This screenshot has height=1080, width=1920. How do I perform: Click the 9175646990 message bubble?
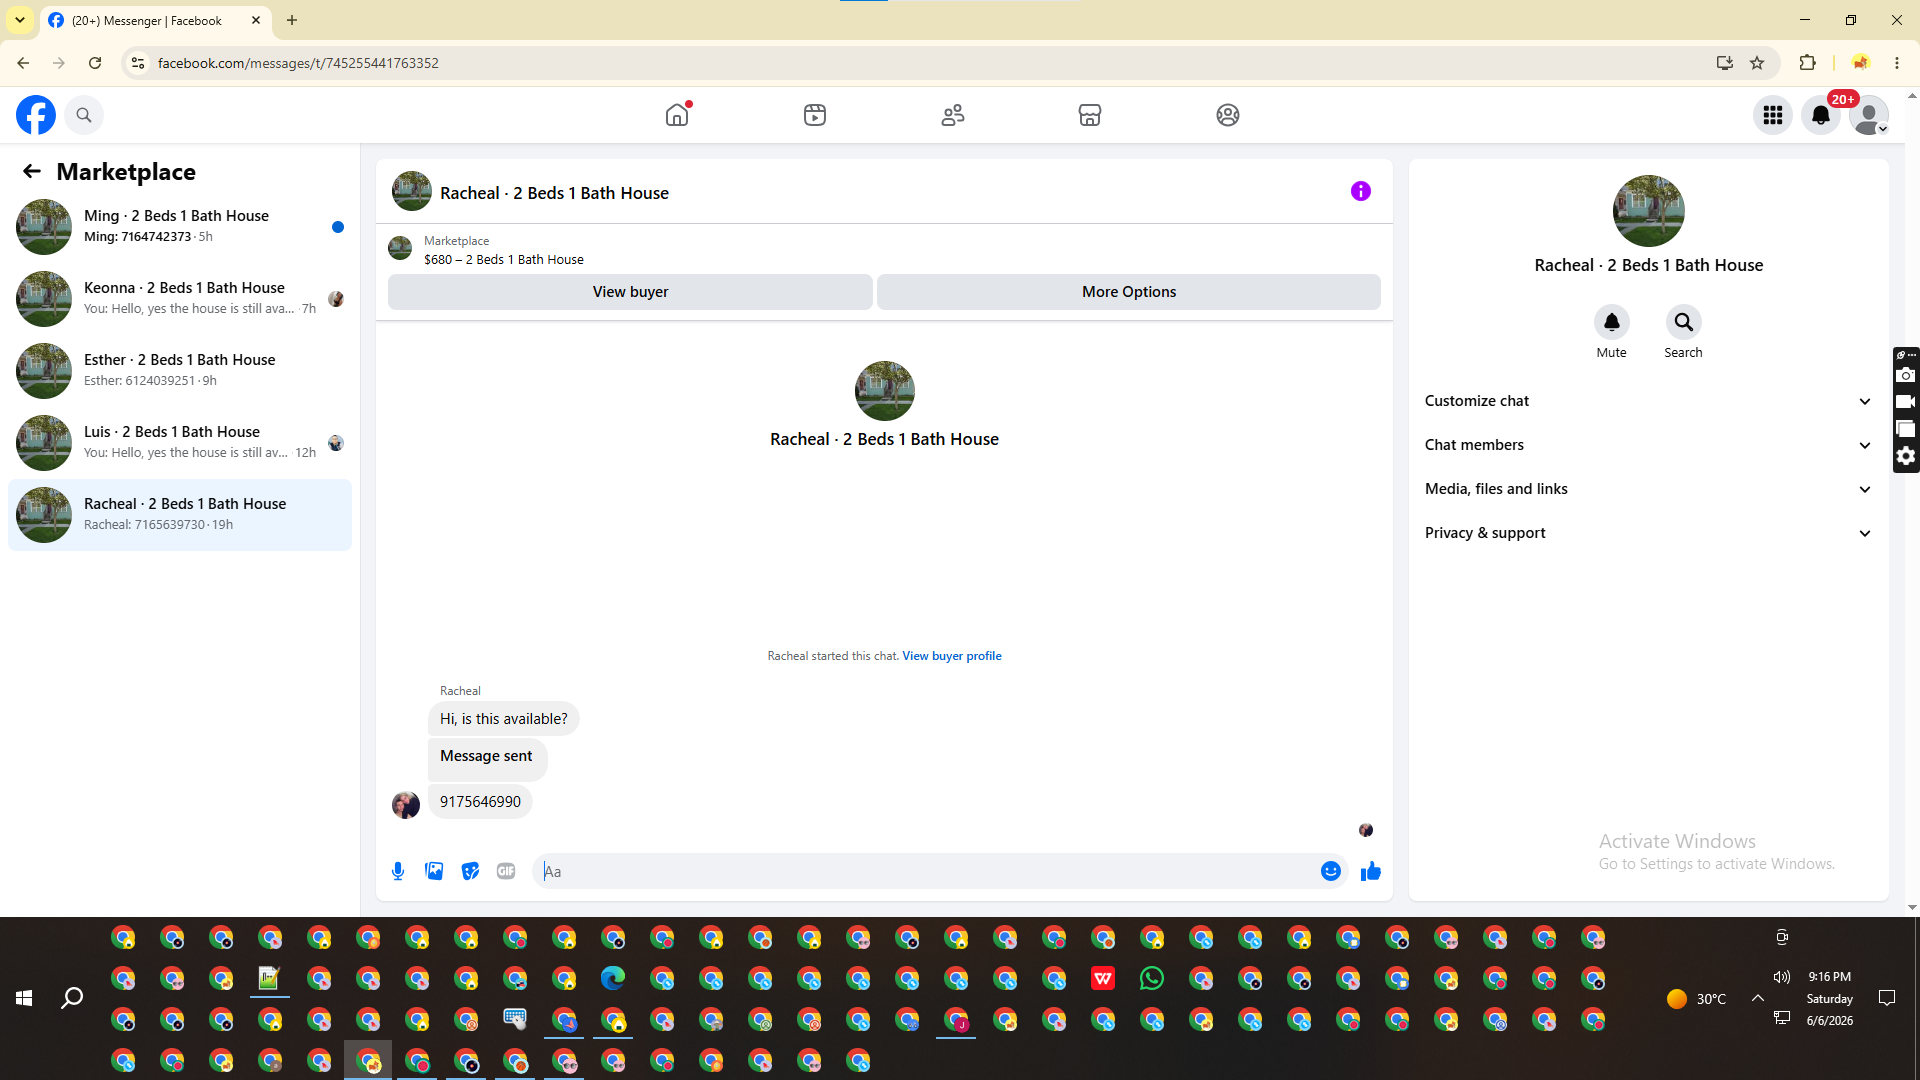click(480, 802)
